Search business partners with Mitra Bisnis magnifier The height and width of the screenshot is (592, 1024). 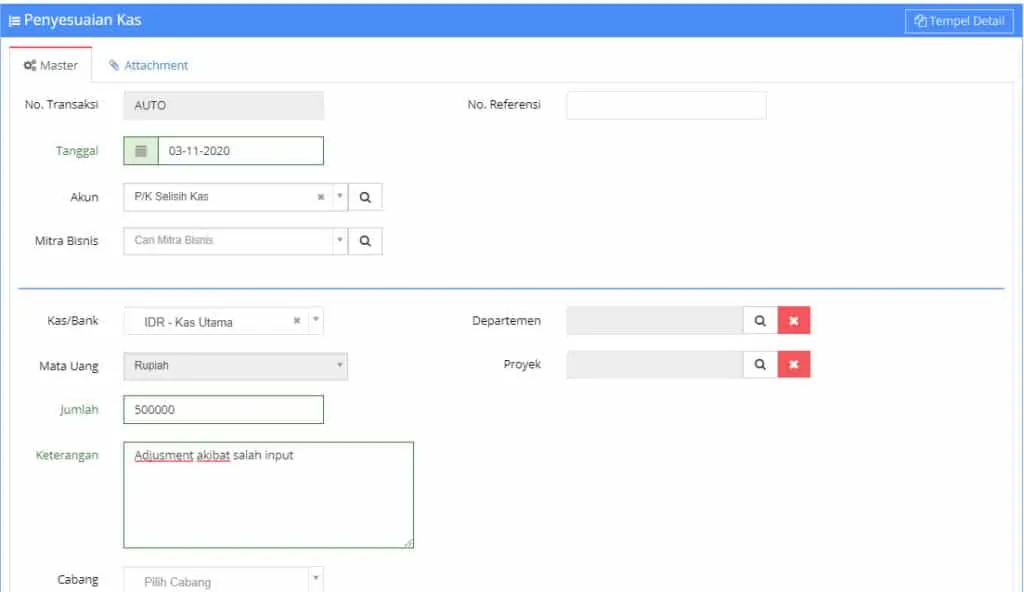tap(365, 240)
